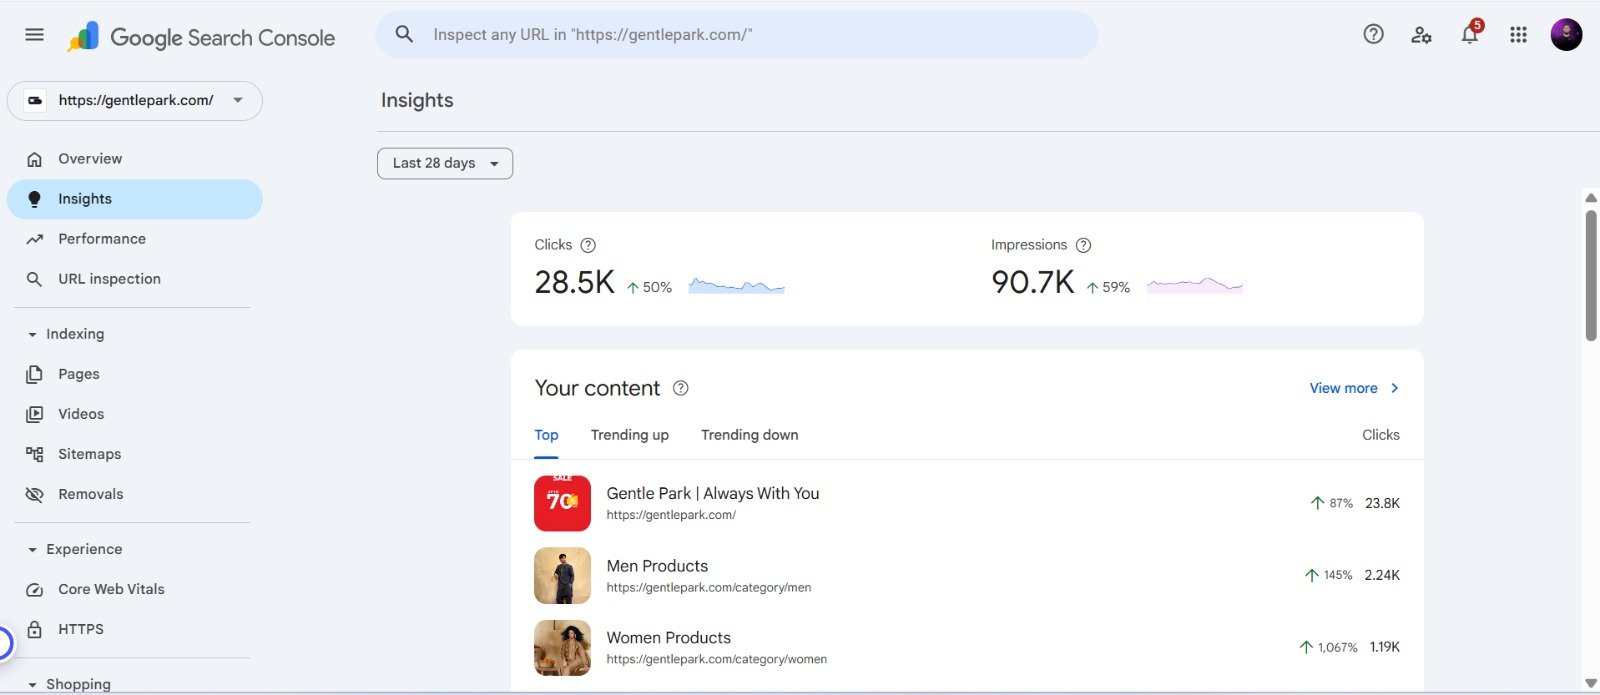
Task: Click the Clicks sparkline chart
Action: tap(737, 286)
